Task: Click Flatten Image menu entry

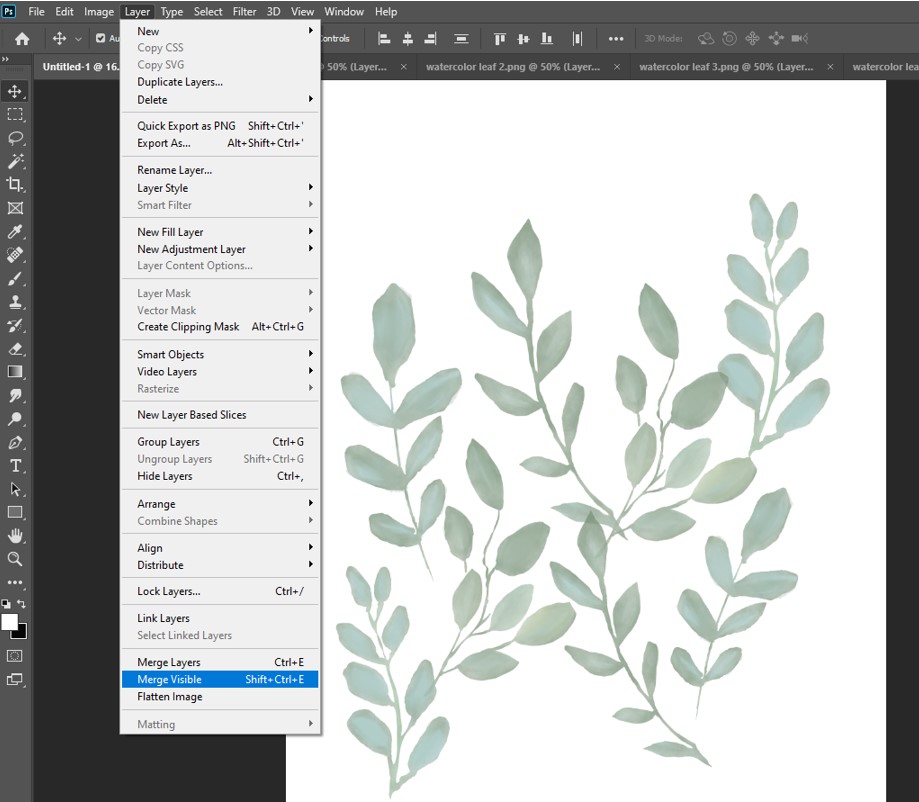Action: coord(170,697)
